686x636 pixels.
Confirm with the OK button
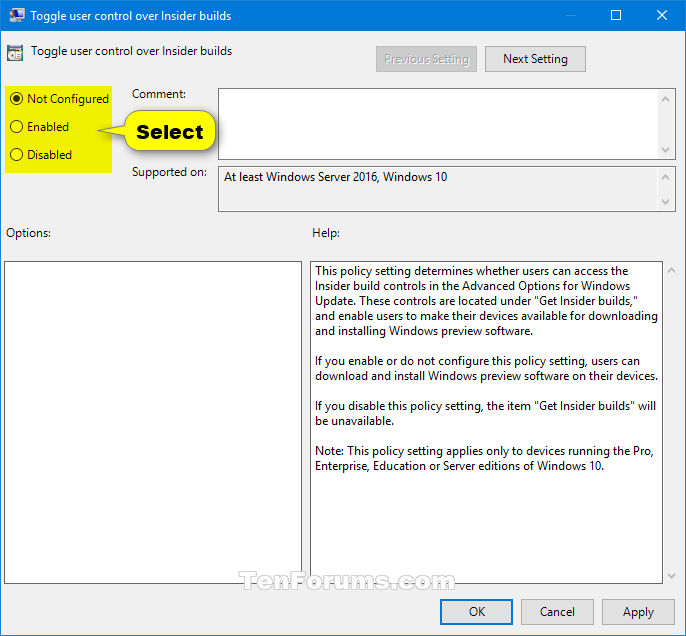pyautogui.click(x=476, y=612)
